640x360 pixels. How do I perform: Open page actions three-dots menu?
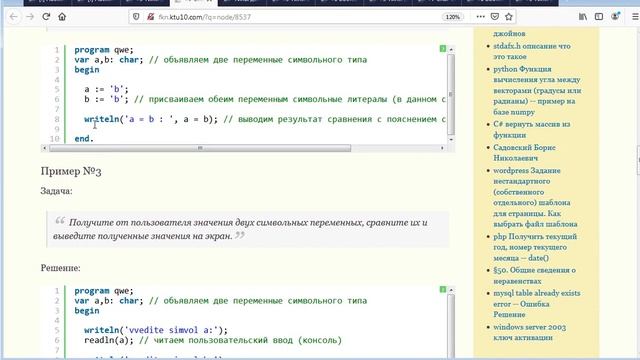coord(480,17)
